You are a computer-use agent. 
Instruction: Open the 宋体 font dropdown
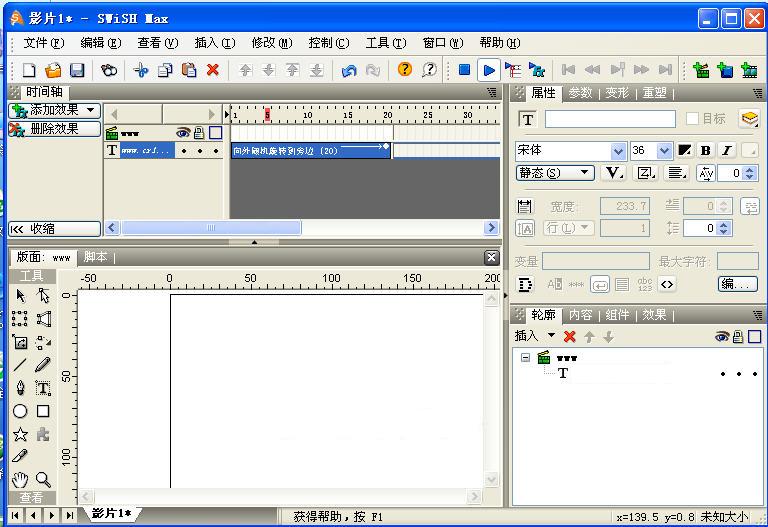(618, 151)
